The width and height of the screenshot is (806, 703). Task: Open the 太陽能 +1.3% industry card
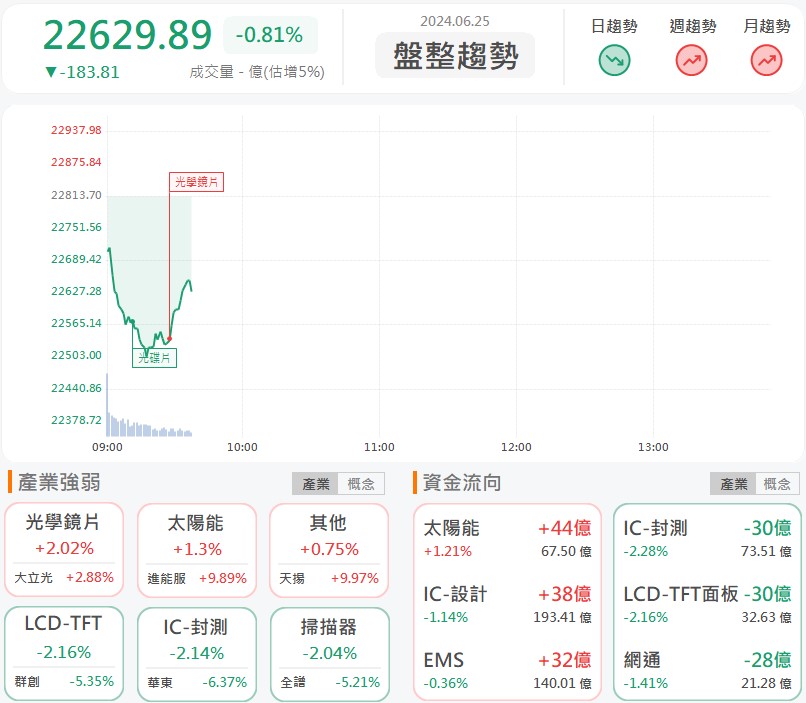coord(197,550)
